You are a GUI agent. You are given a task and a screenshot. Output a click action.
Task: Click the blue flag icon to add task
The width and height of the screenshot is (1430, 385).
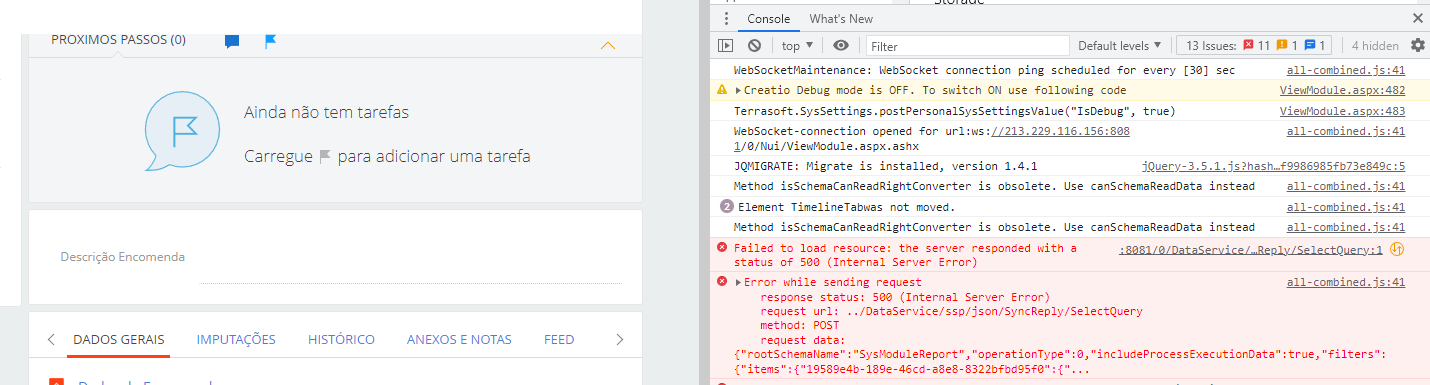coord(270,41)
